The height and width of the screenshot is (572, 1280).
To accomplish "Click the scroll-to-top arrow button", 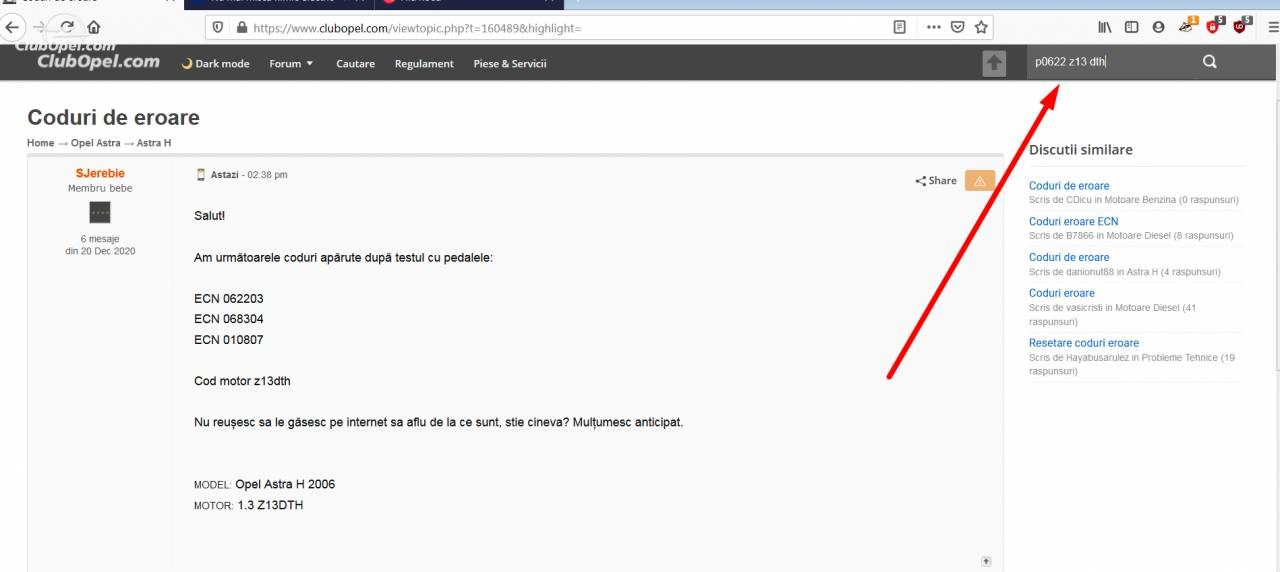I will 994,63.
